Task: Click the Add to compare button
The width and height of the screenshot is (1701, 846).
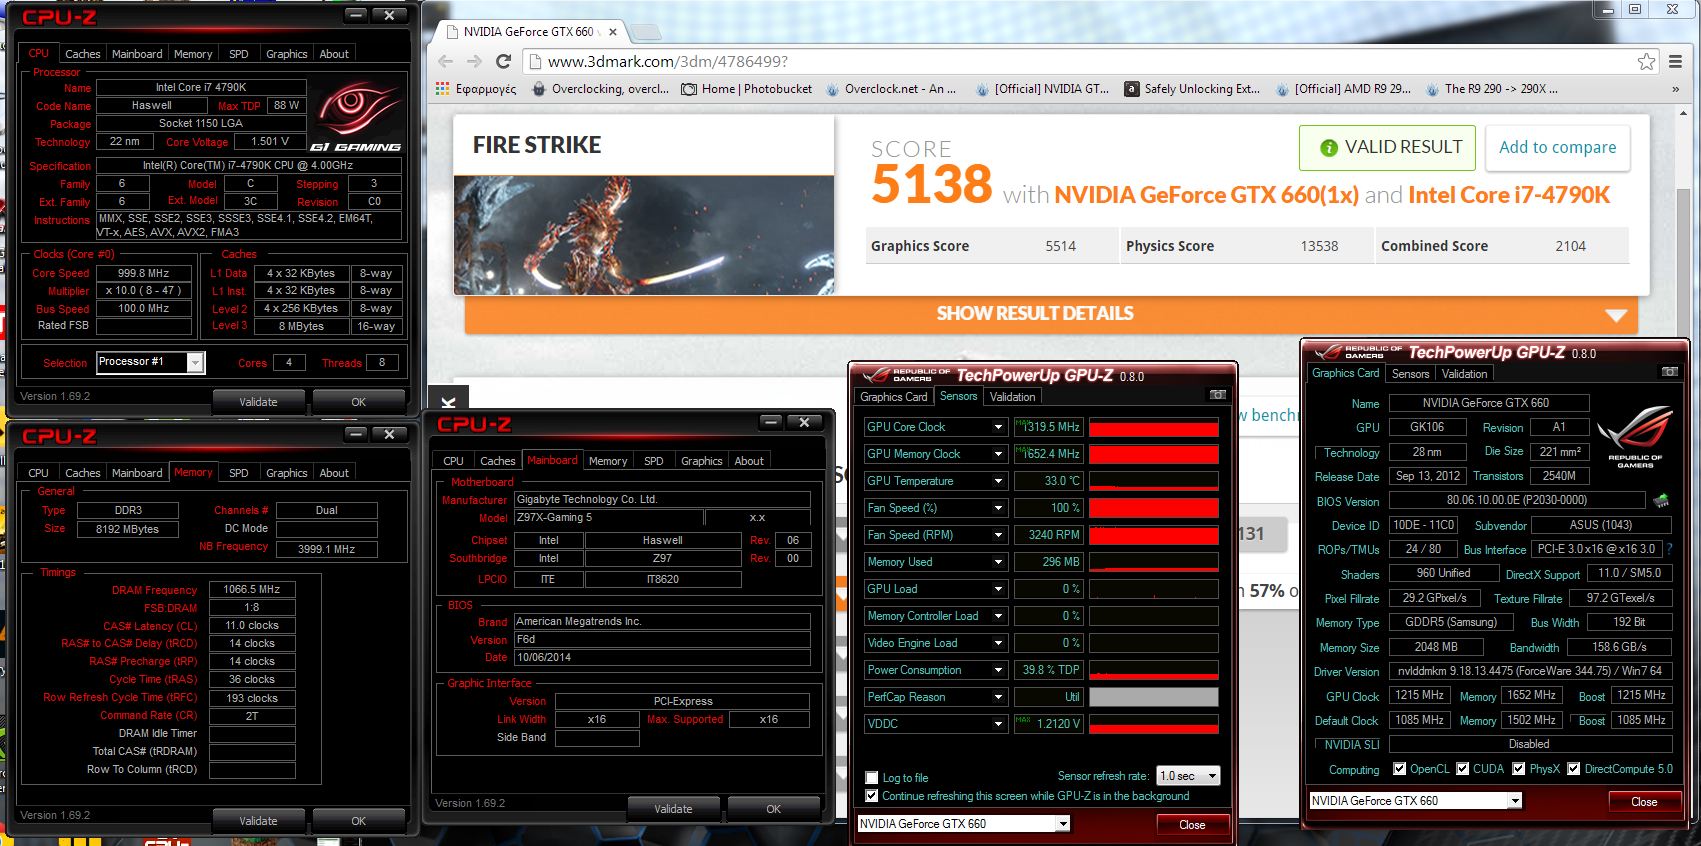Action: [x=1557, y=147]
